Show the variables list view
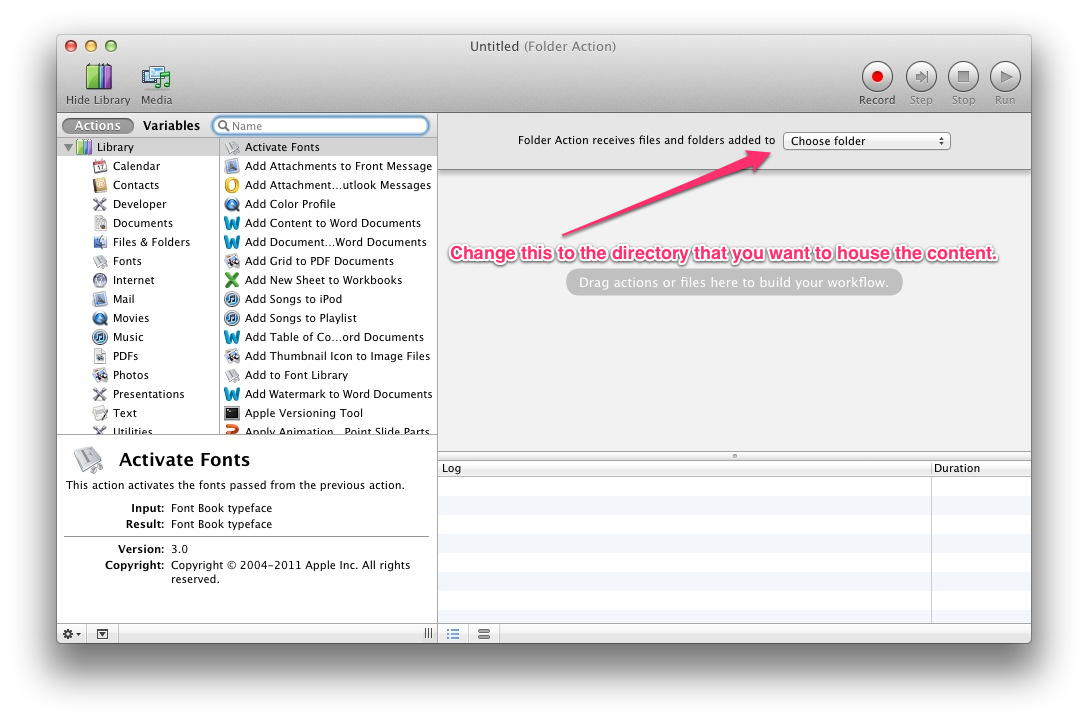This screenshot has height=722, width=1088. pos(484,634)
